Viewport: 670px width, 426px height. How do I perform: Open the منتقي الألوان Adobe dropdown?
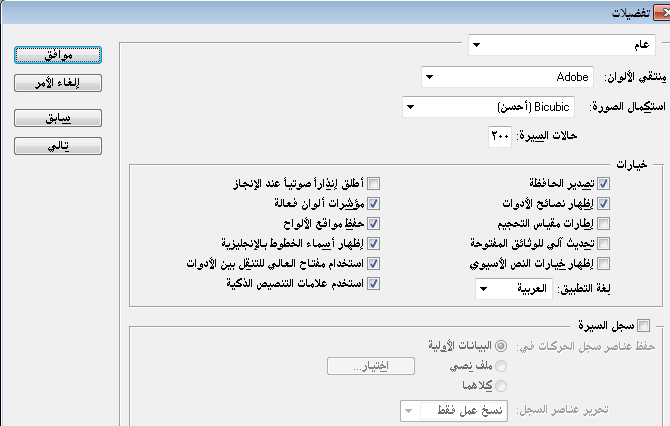509,77
